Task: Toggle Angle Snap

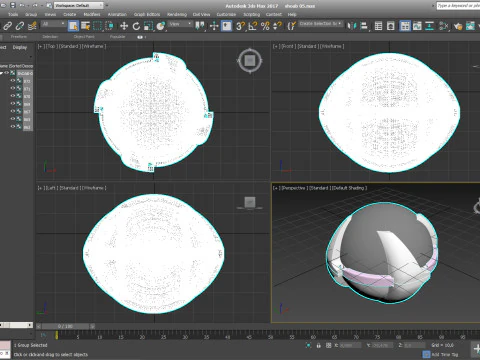Action: point(253,26)
